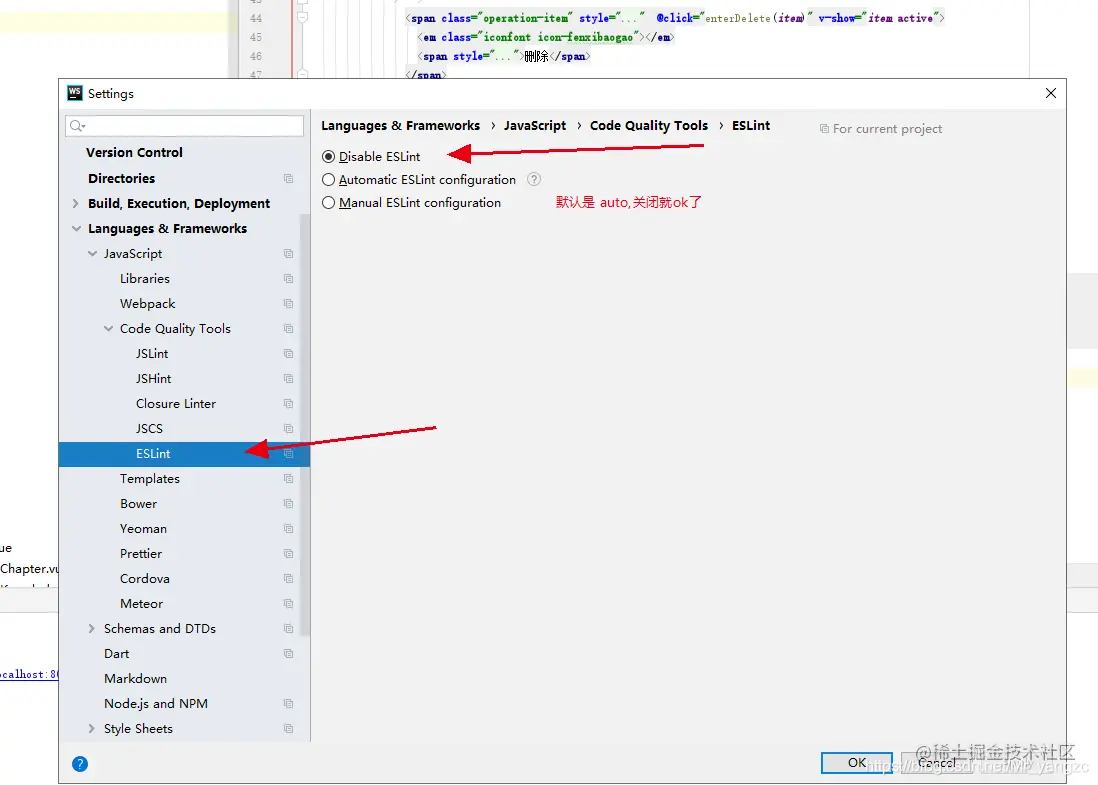Image resolution: width=1098 pixels, height=785 pixels.
Task: Click project-level icon beside Schemas and DTDs
Action: pos(289,629)
